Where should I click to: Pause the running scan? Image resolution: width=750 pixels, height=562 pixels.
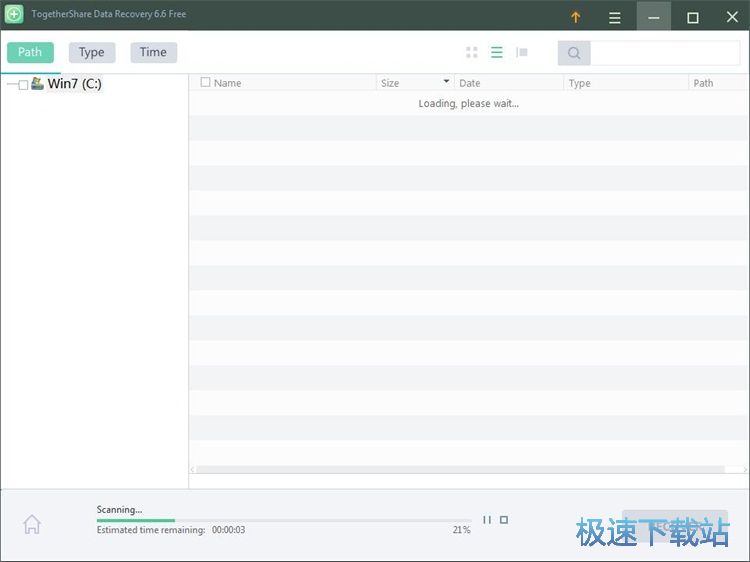click(x=487, y=520)
